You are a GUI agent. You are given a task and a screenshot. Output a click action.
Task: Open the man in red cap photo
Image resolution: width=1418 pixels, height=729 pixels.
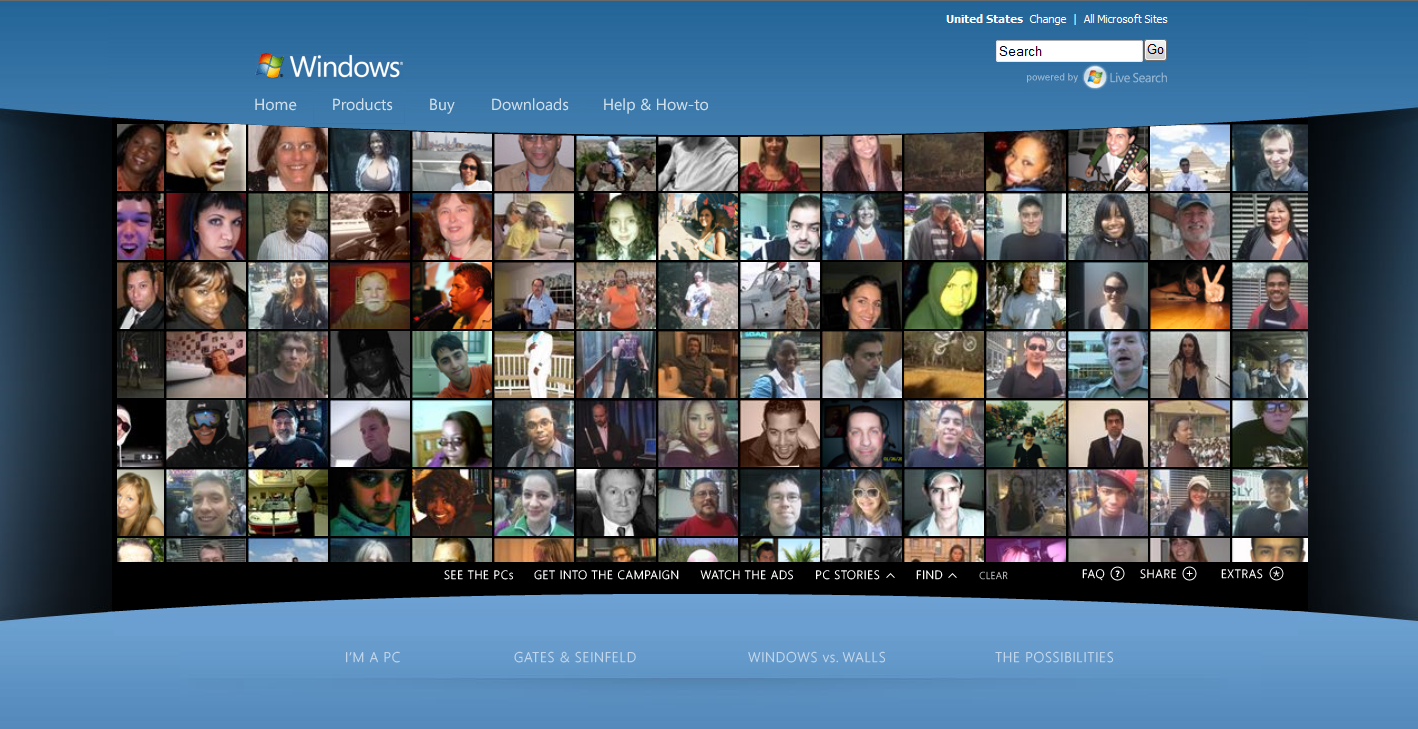point(1108,503)
